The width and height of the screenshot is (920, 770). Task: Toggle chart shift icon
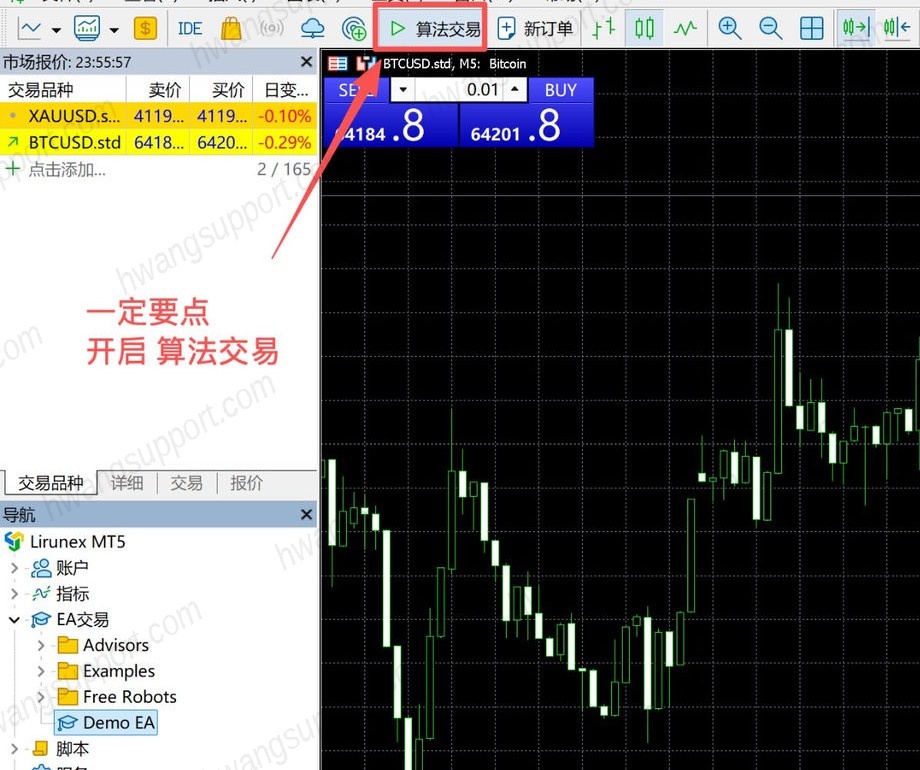897,28
